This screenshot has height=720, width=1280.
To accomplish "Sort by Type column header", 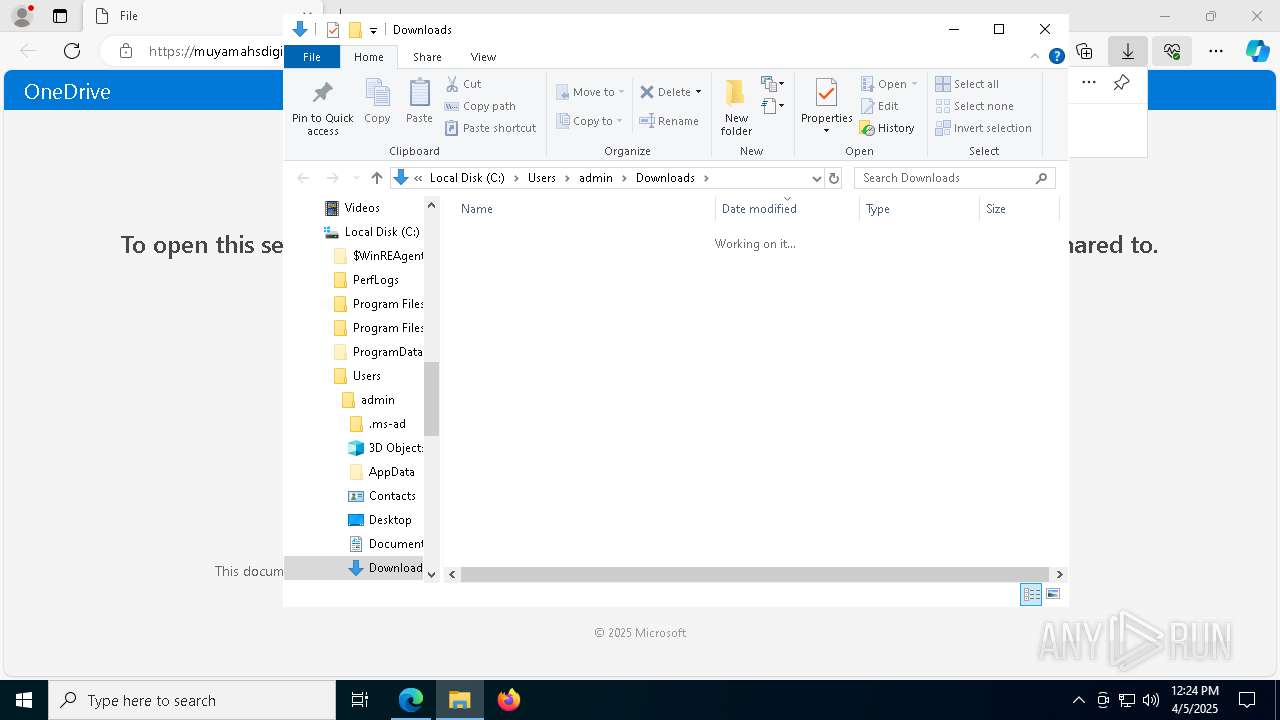I will tap(919, 209).
